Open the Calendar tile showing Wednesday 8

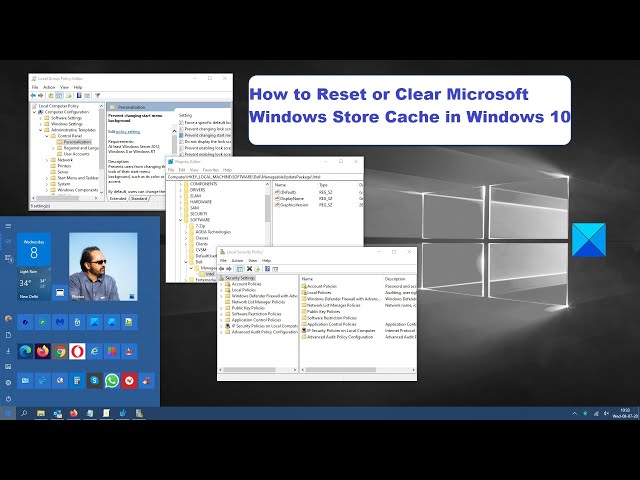click(x=34, y=249)
